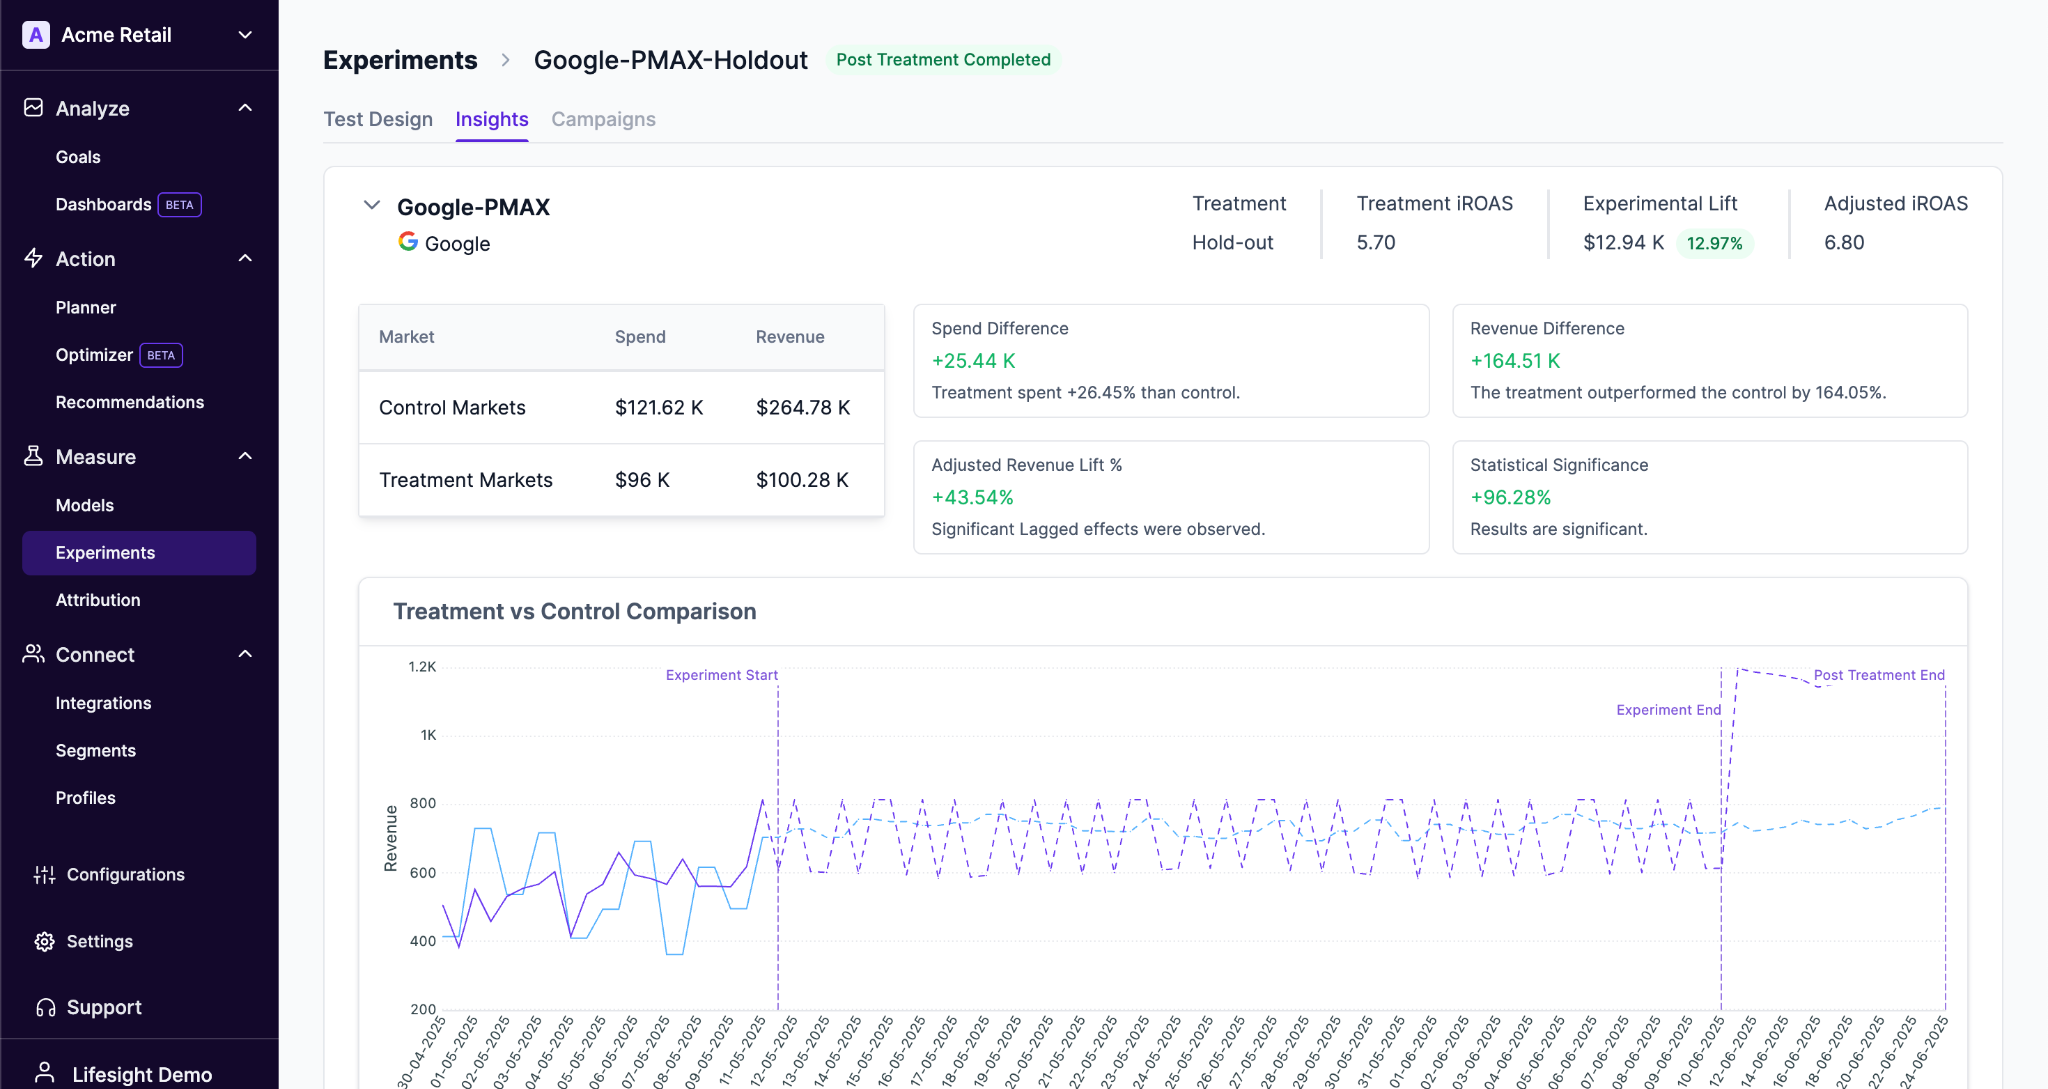Click the Analyze section icon

click(33, 108)
